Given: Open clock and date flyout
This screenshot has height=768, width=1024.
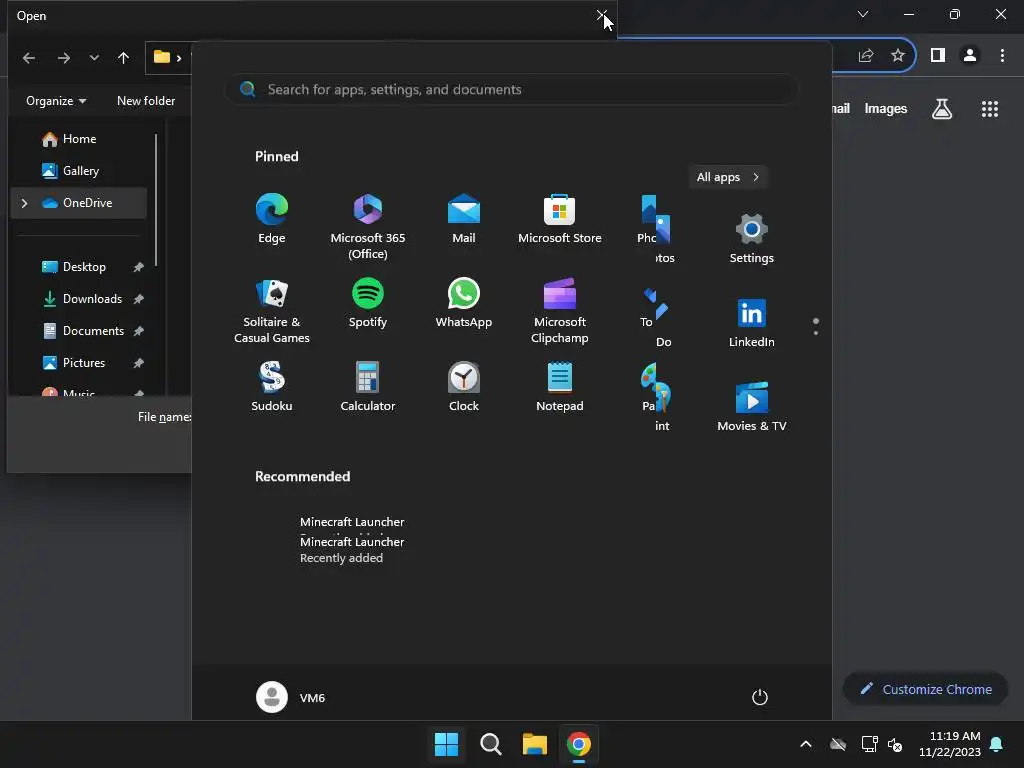Looking at the screenshot, I should (950, 744).
